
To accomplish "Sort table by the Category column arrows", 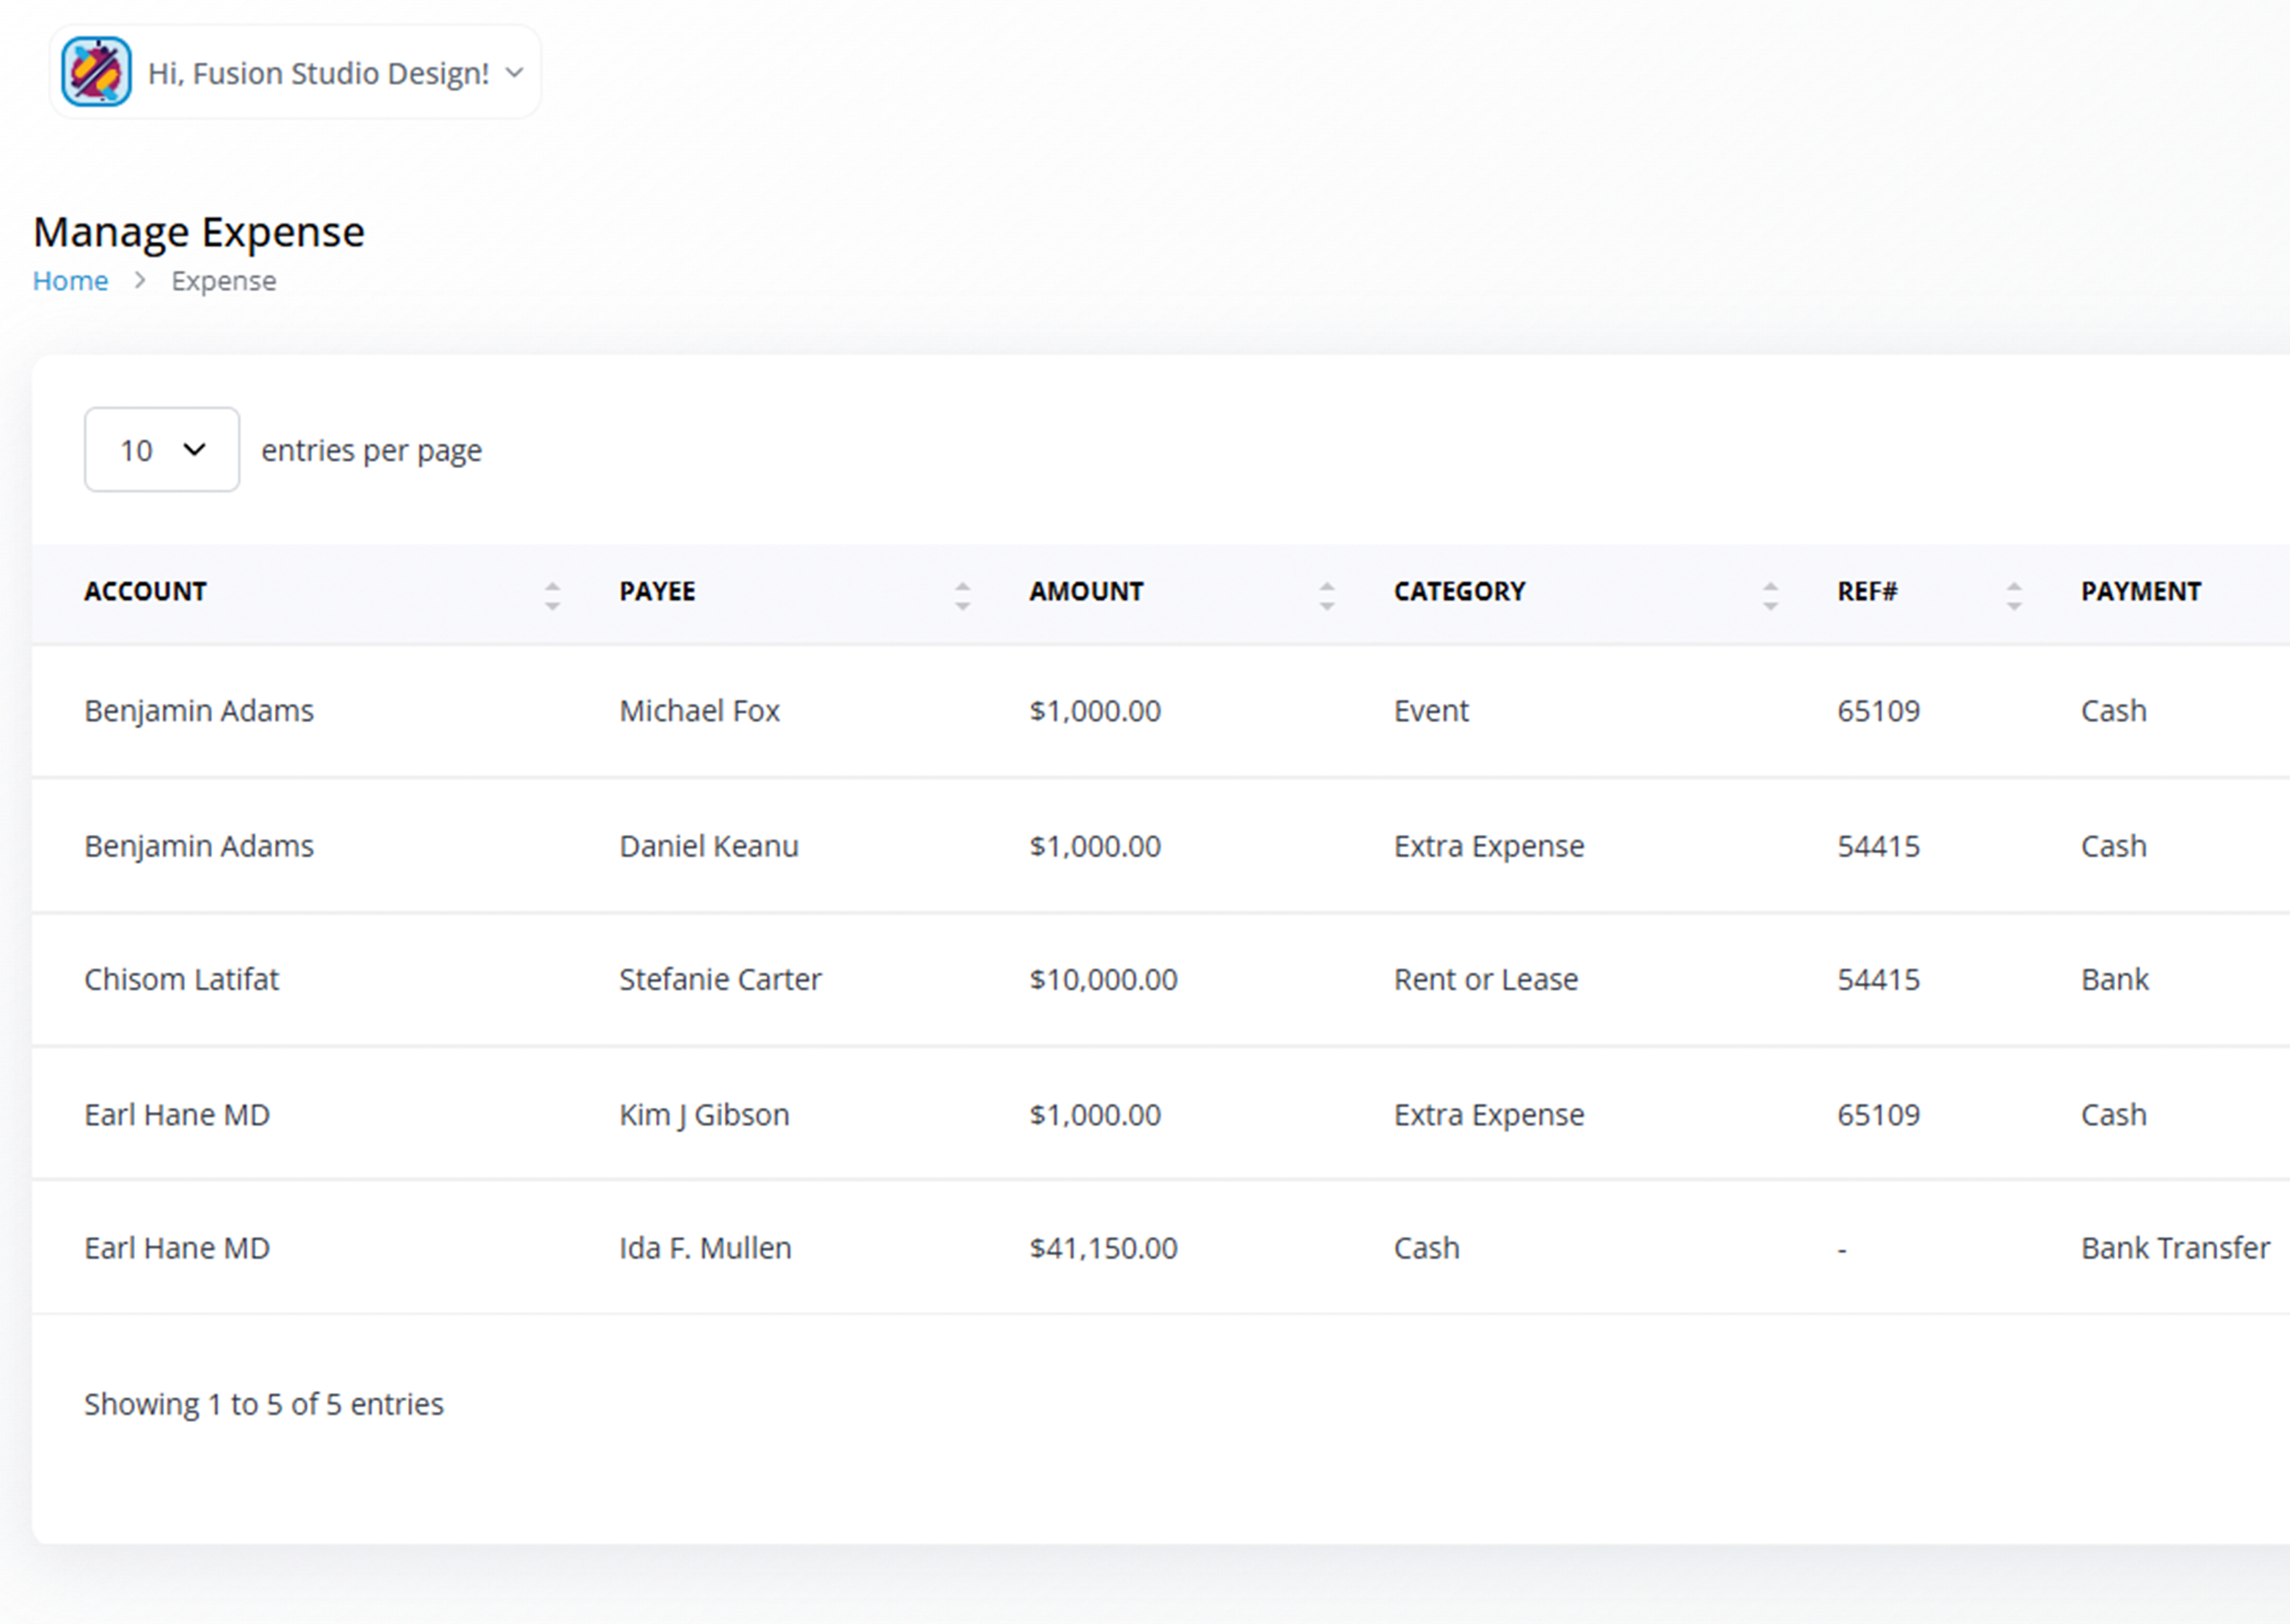I will 1770,596.
